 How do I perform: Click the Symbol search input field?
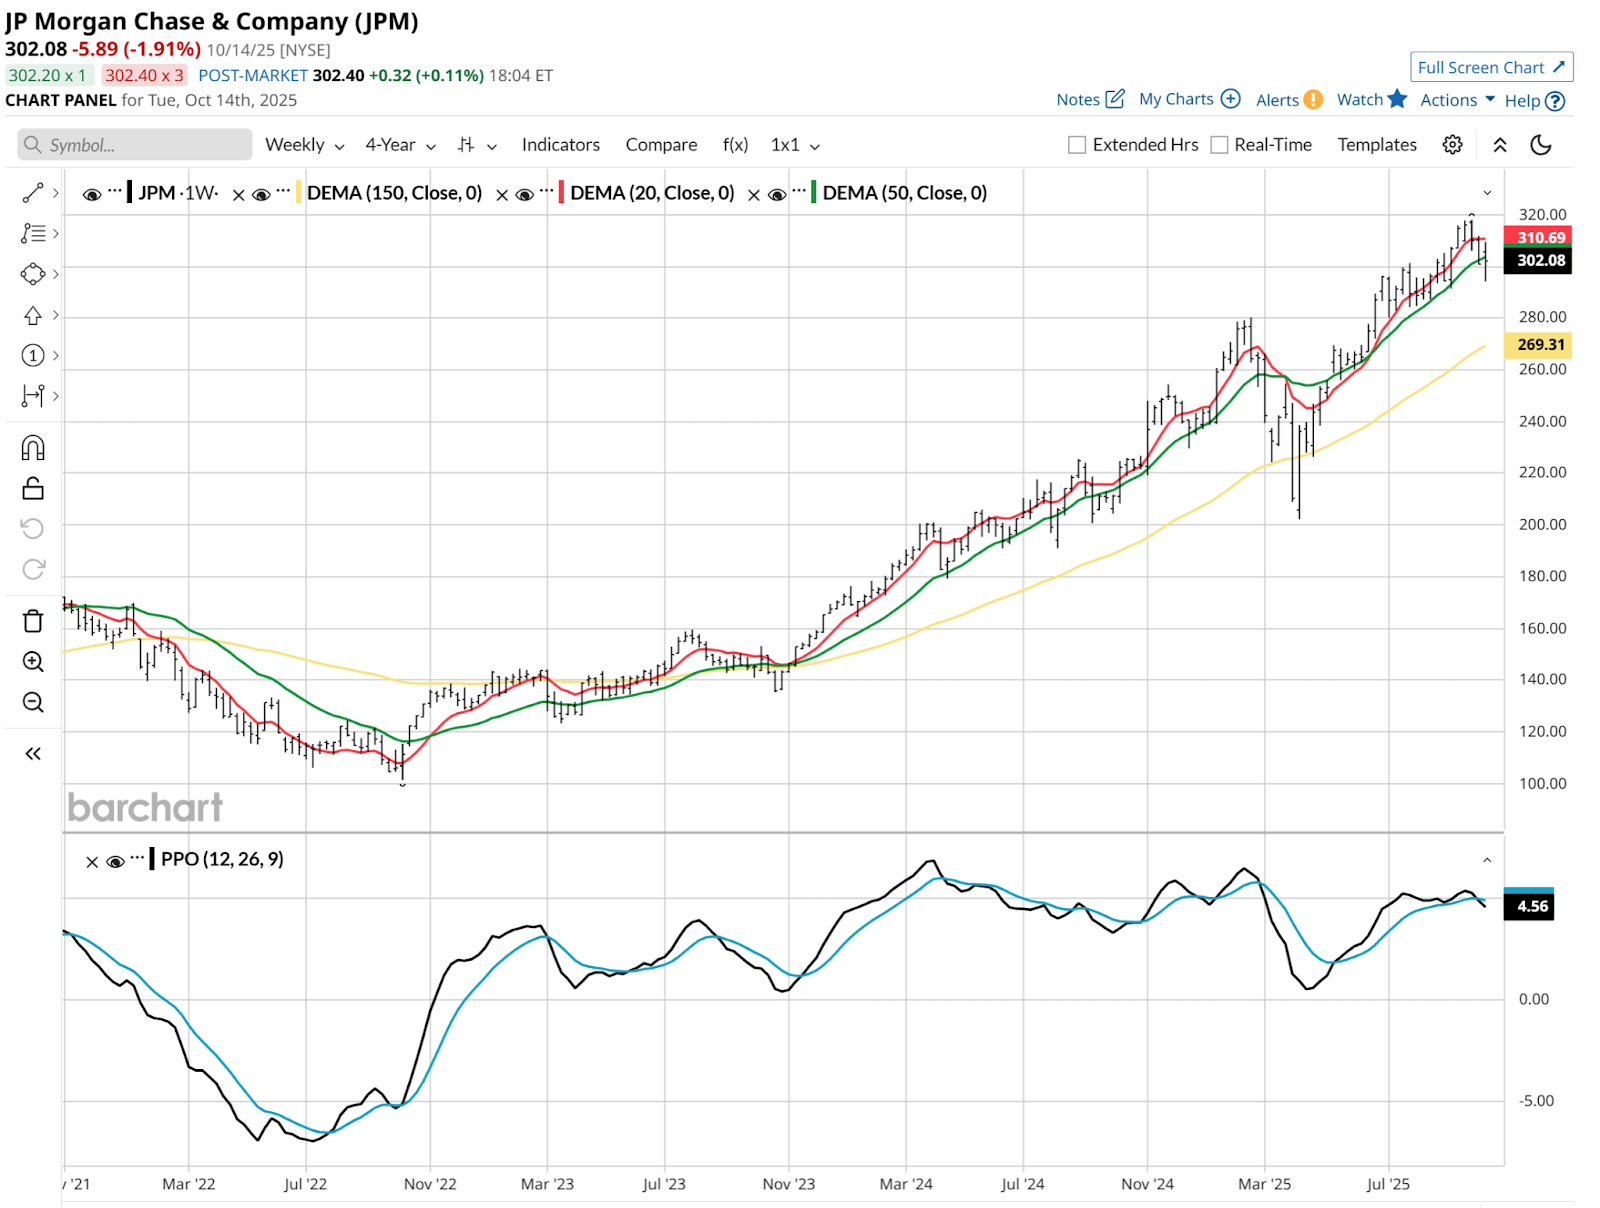coord(135,145)
